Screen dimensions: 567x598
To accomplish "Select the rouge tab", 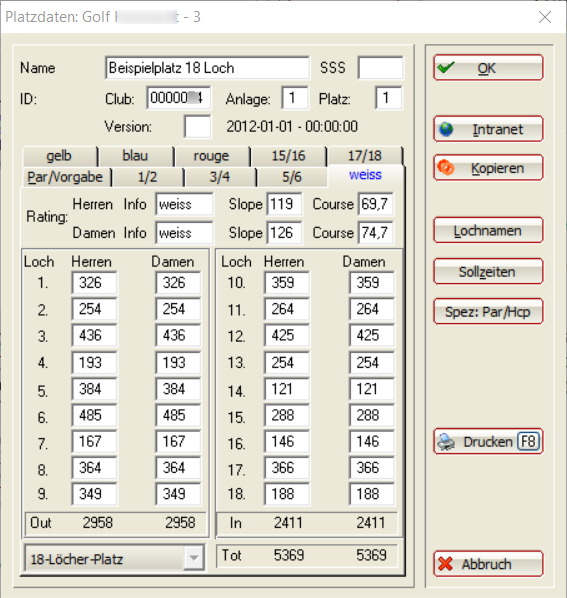I will (x=211, y=156).
